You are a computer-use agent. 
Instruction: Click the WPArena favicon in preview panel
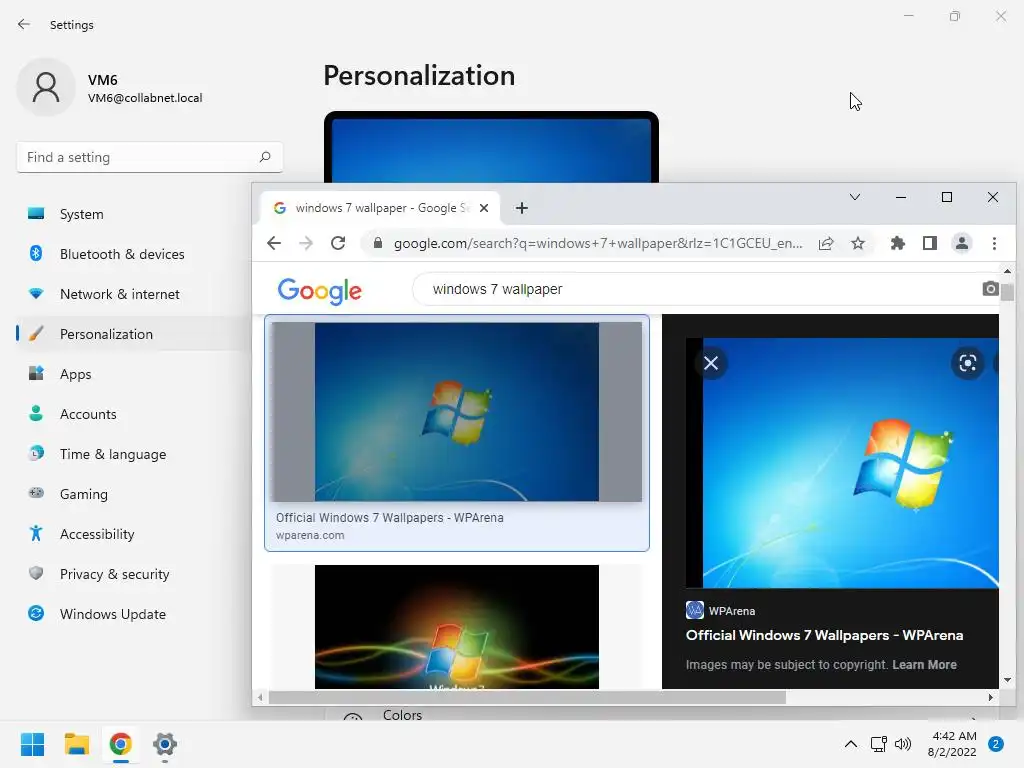point(694,611)
